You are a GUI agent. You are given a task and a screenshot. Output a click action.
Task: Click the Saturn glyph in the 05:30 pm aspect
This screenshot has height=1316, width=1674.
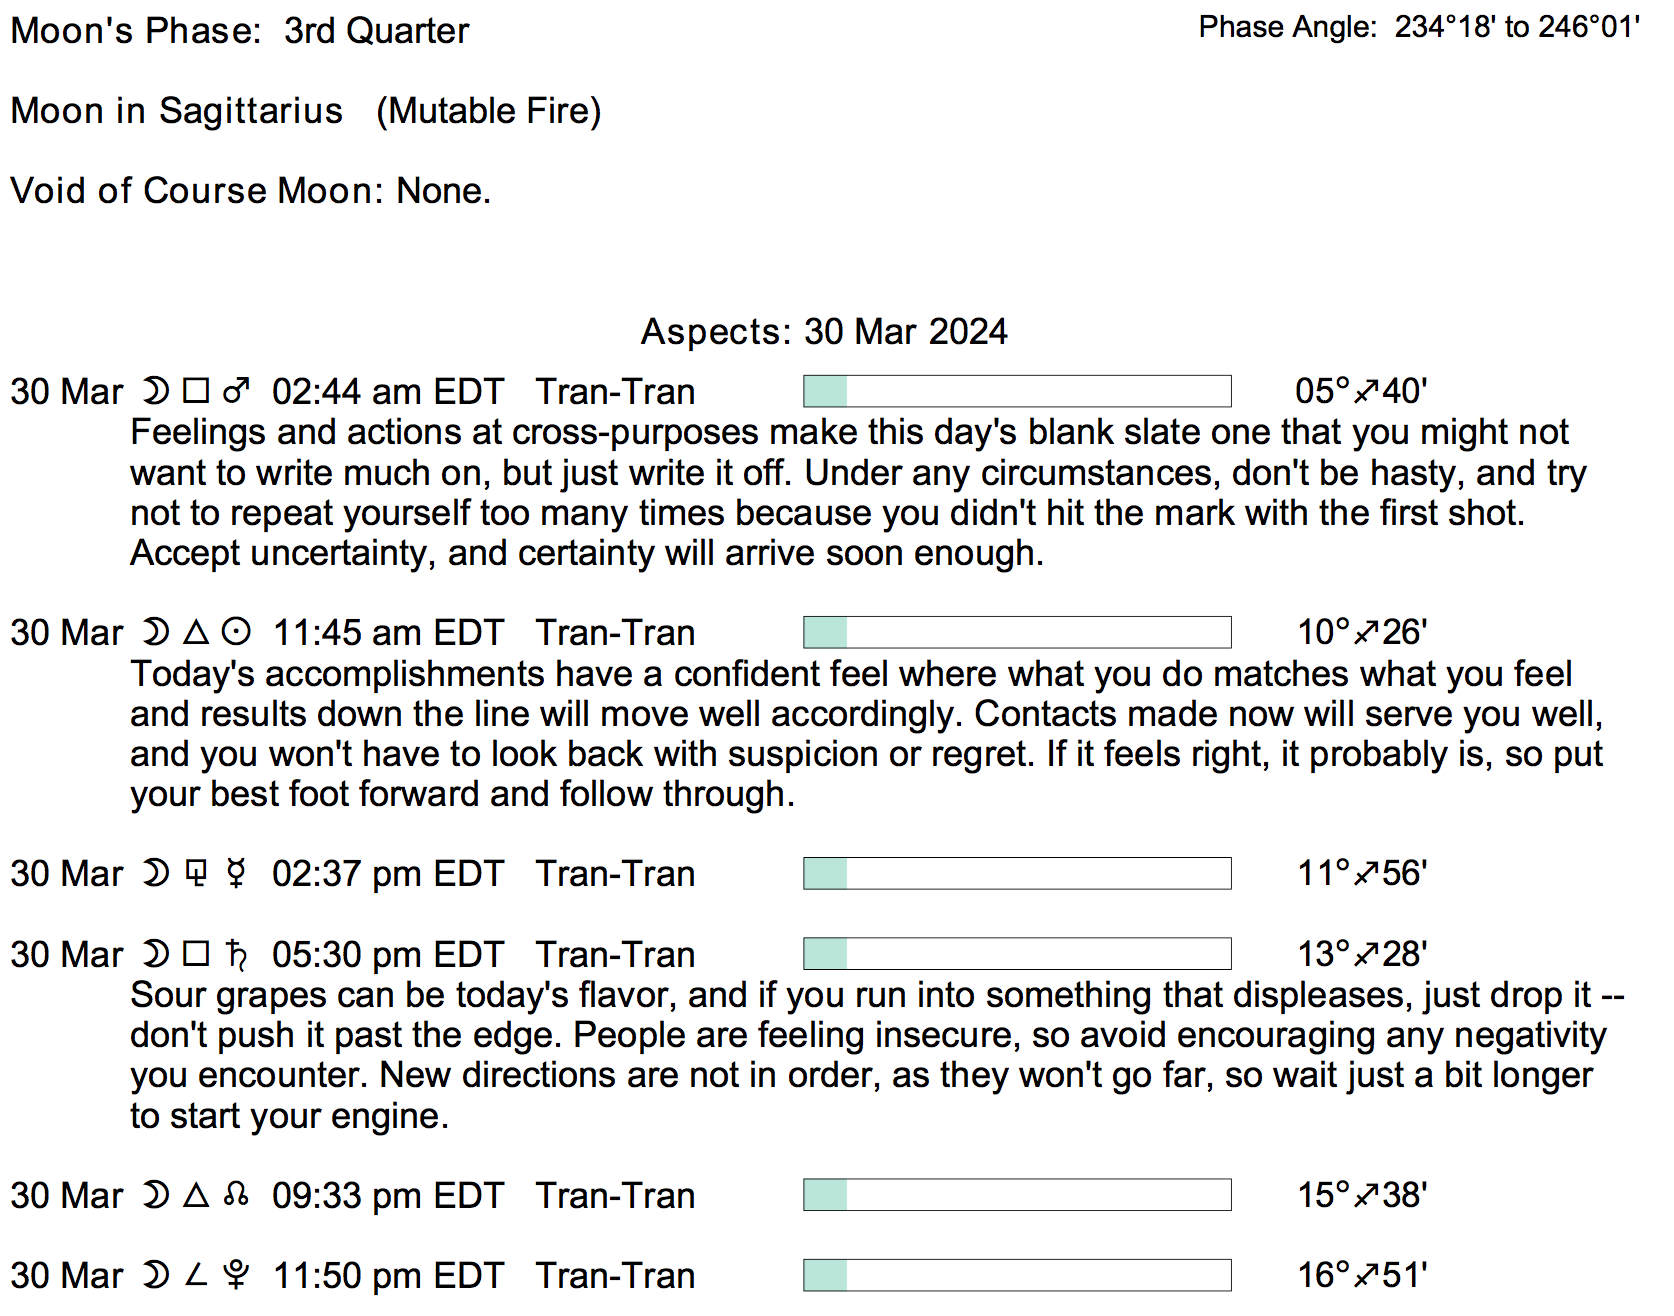pos(236,954)
